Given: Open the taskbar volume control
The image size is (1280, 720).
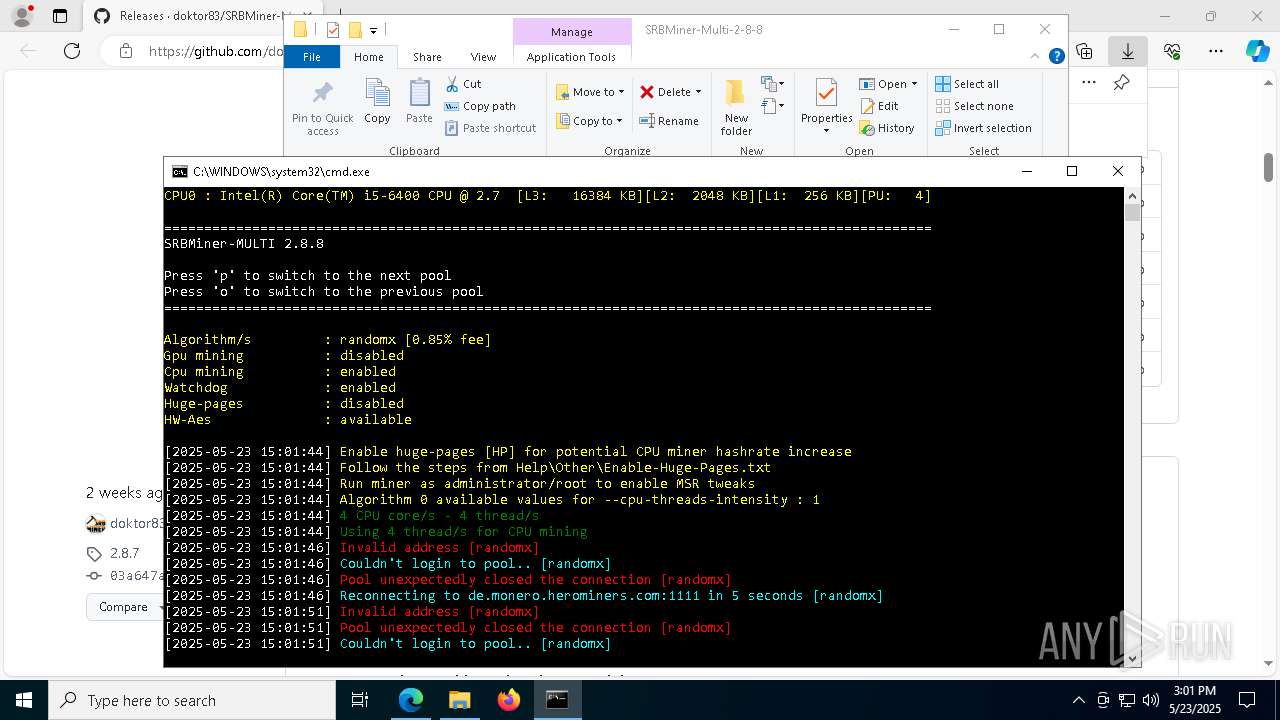Looking at the screenshot, I should pyautogui.click(x=1151, y=700).
